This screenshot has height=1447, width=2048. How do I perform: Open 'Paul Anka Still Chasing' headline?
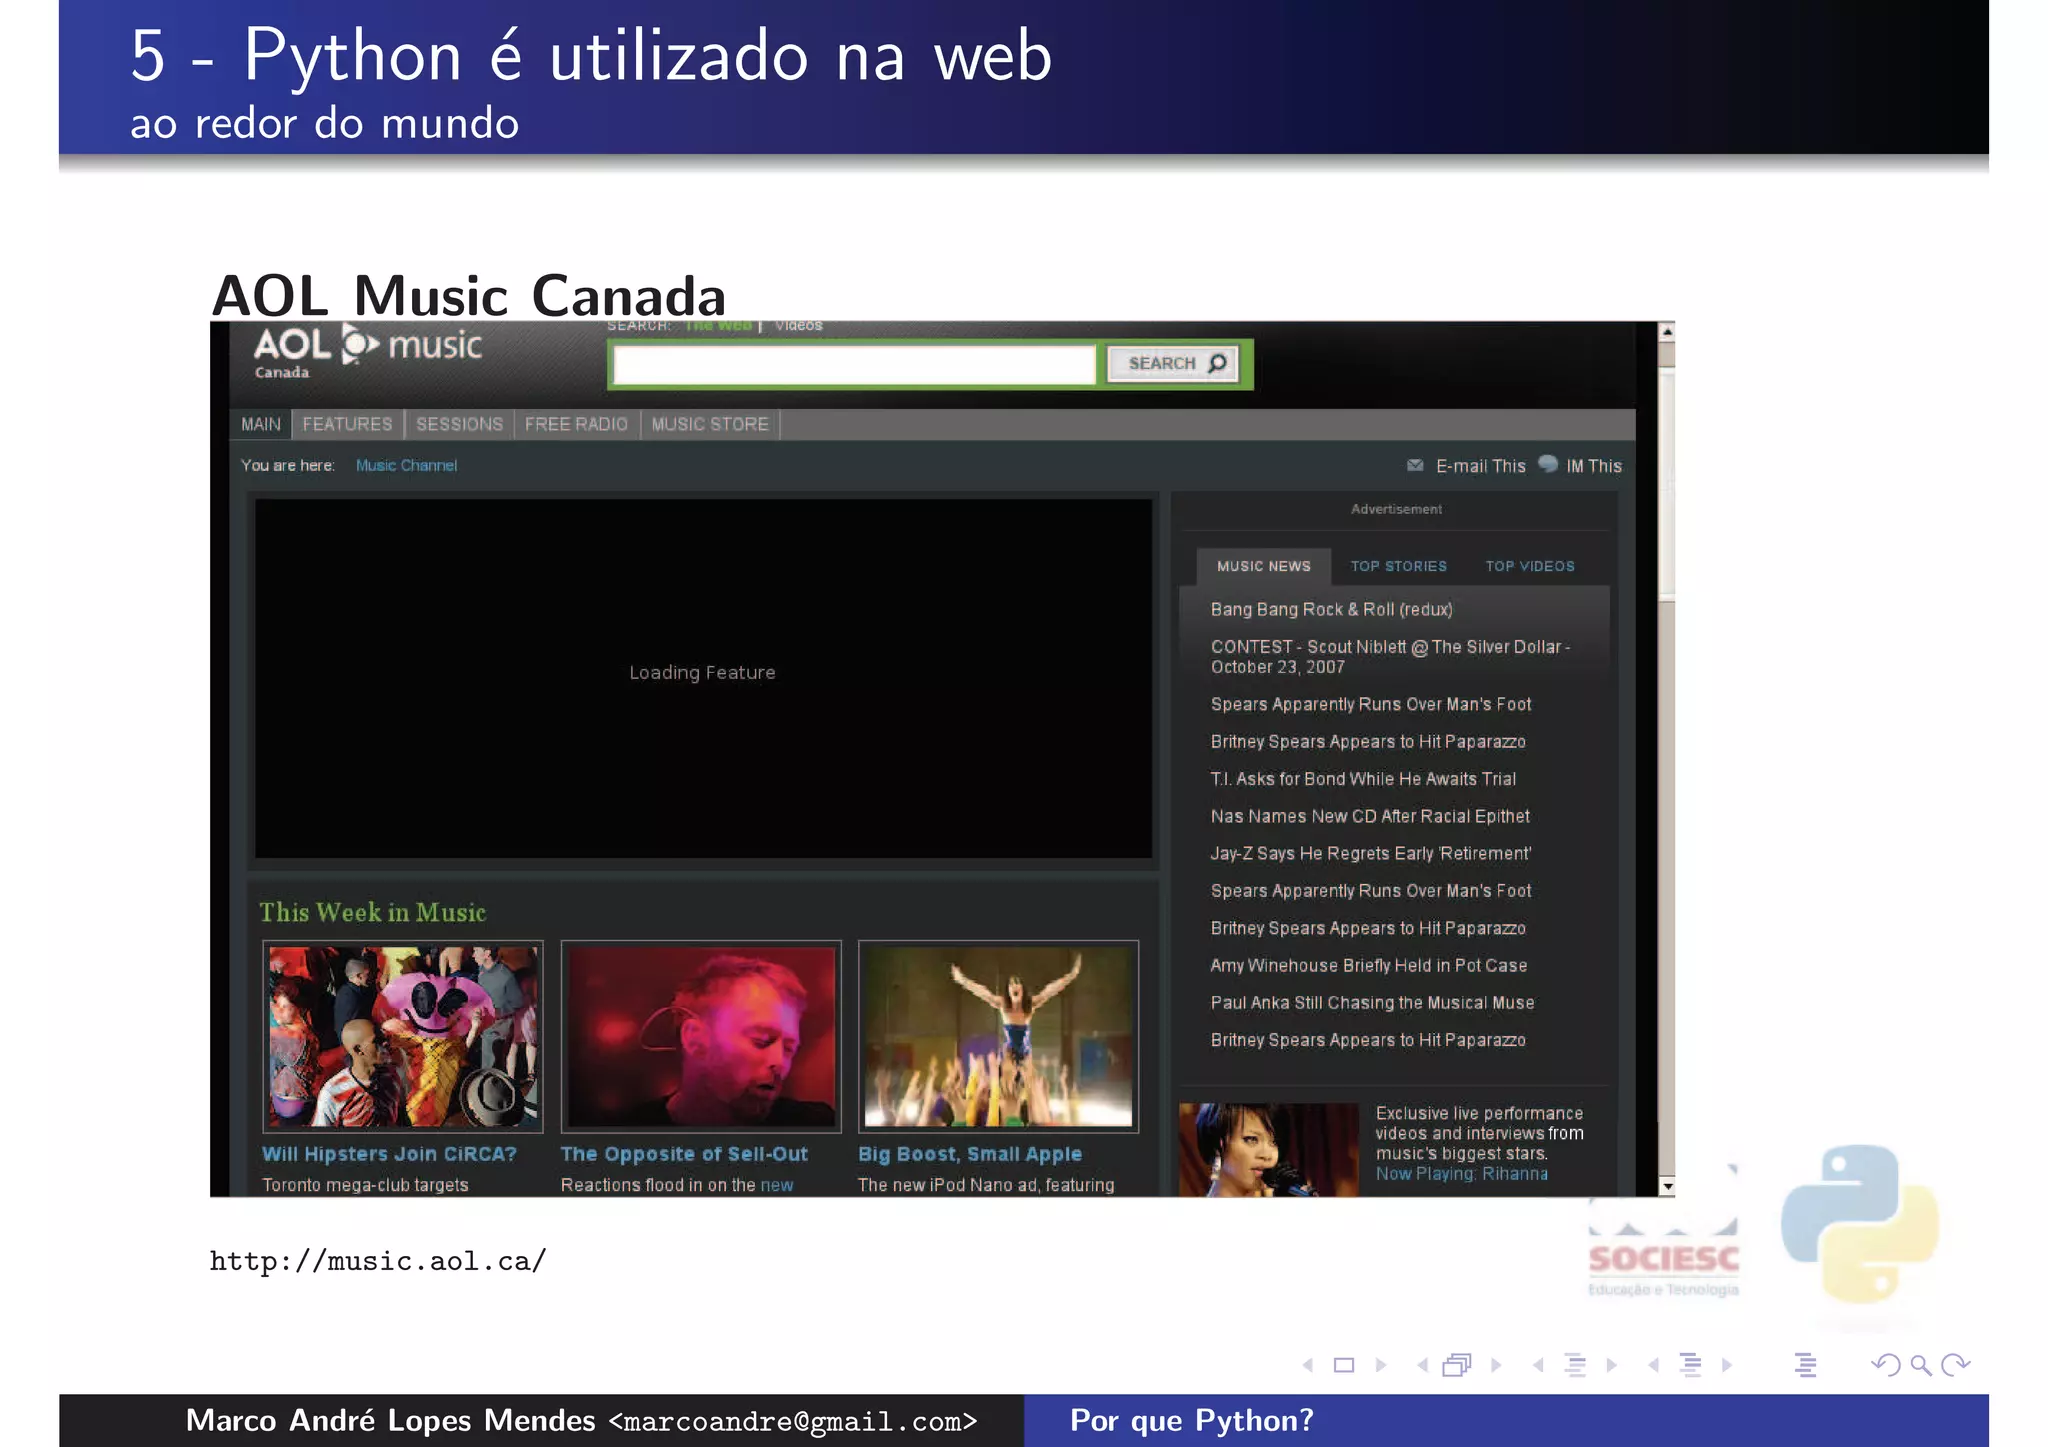click(1372, 1003)
